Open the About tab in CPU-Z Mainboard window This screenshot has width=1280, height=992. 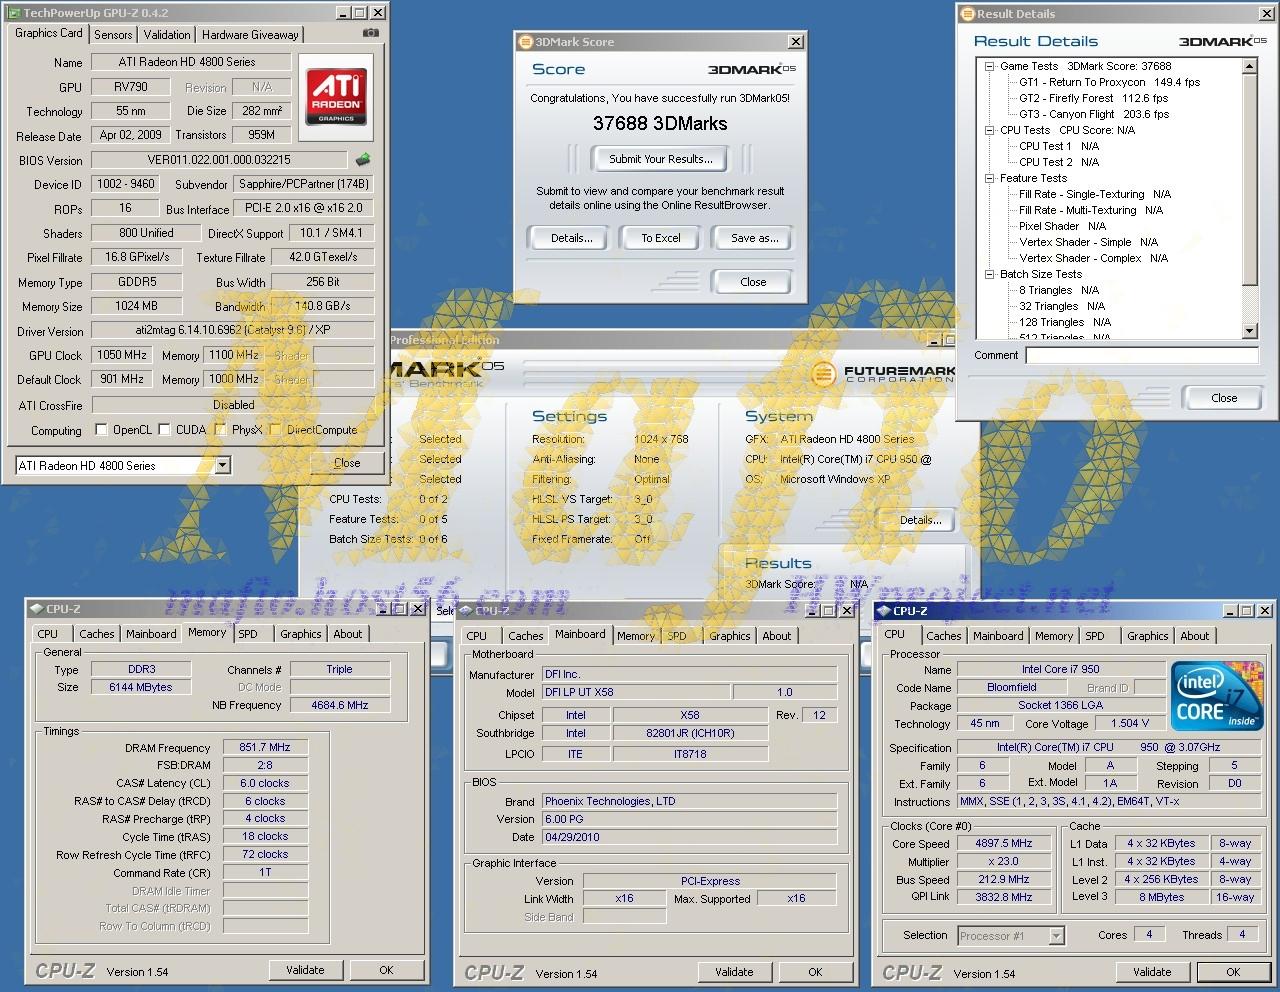pos(777,636)
